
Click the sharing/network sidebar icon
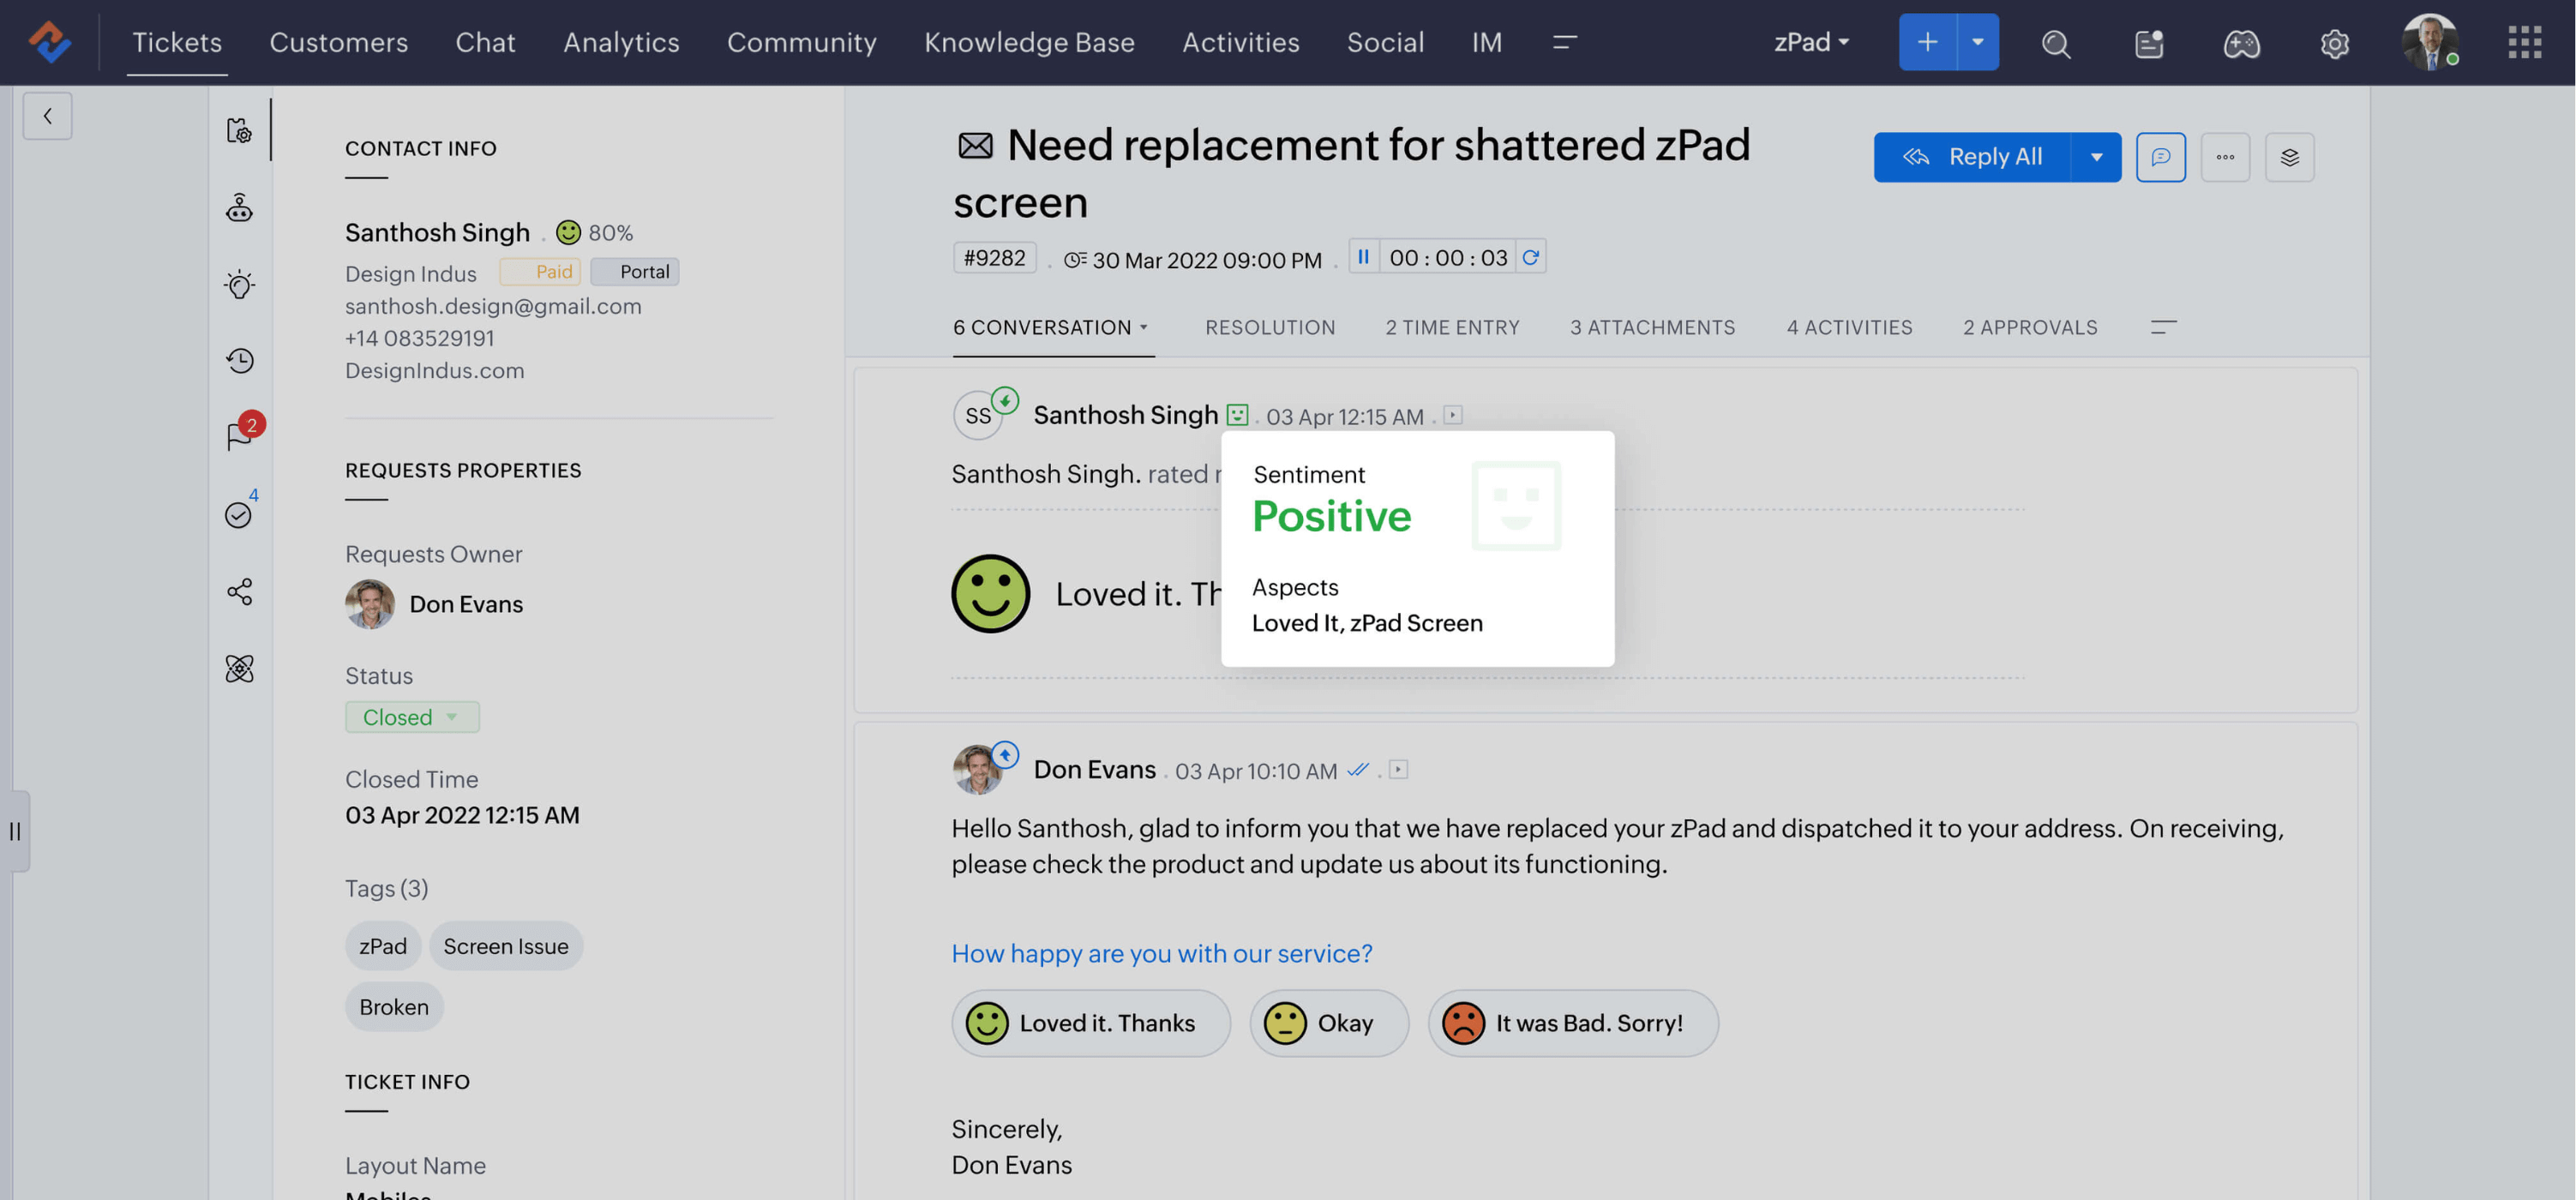[x=238, y=594]
